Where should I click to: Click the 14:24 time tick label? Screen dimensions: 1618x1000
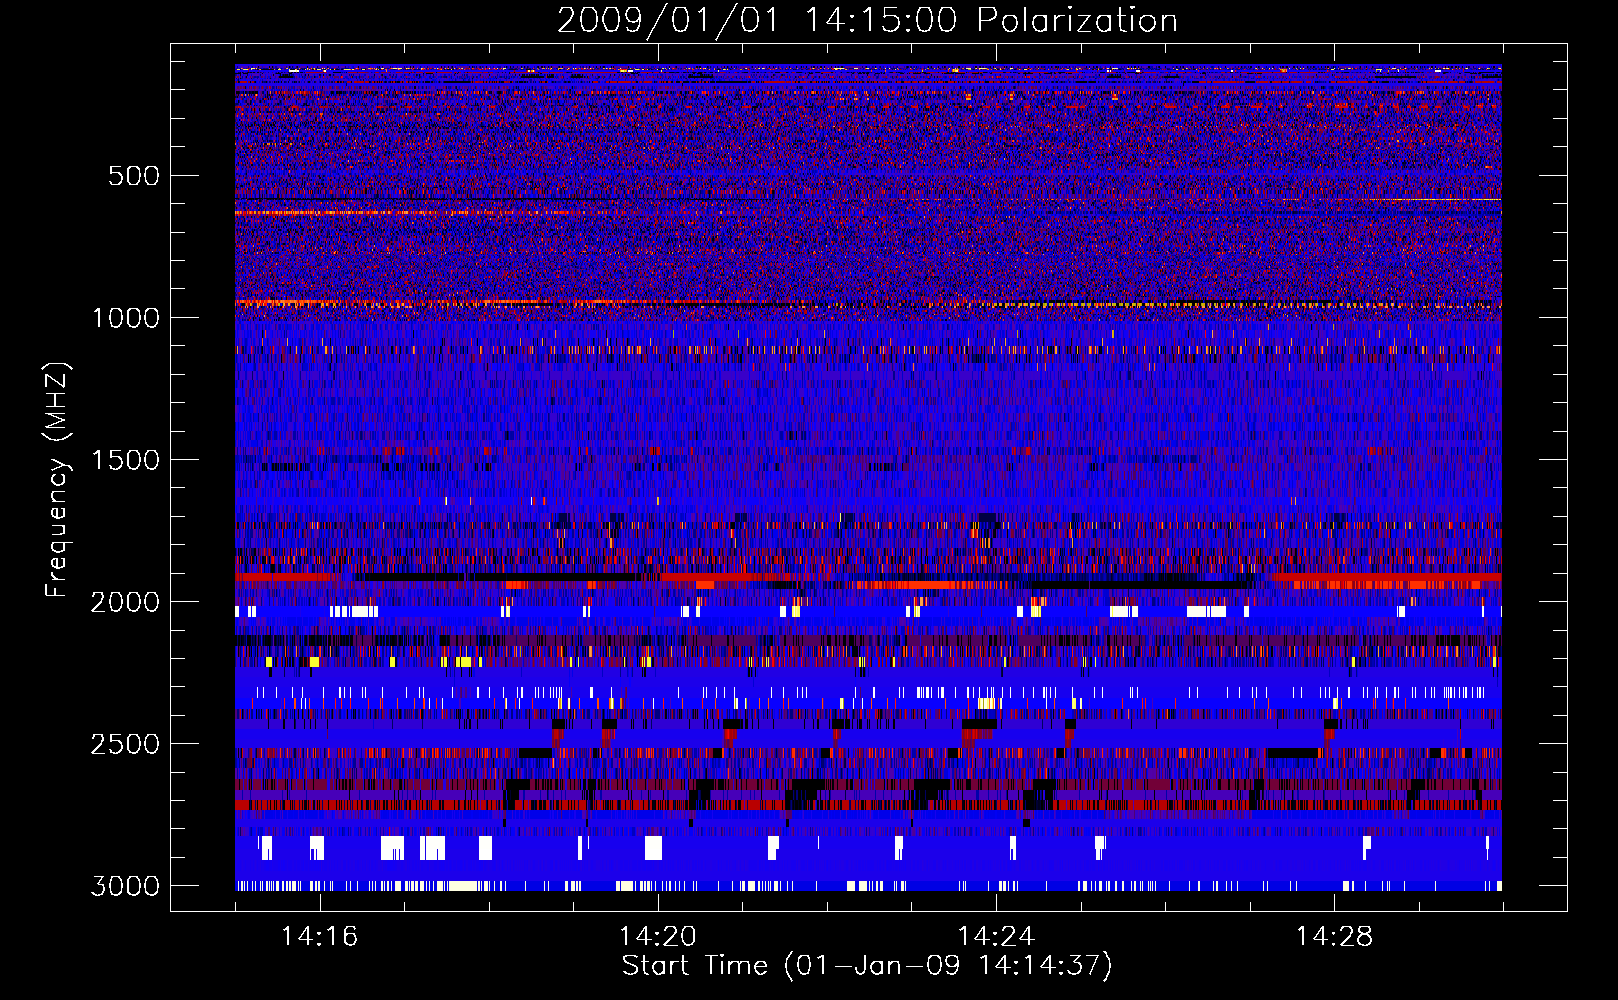(996, 936)
